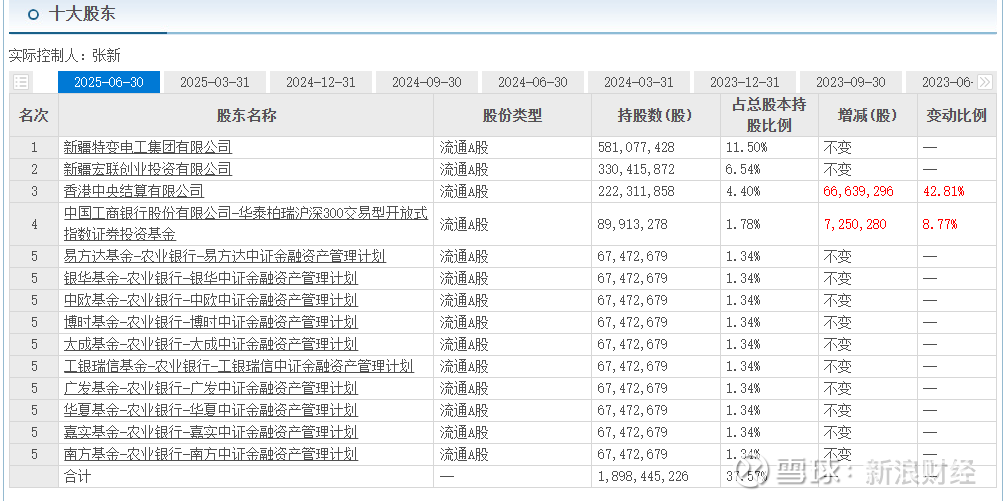The height and width of the screenshot is (502, 1005).
Task: Click the 实际控制人：张新 text
Action: pos(64,56)
